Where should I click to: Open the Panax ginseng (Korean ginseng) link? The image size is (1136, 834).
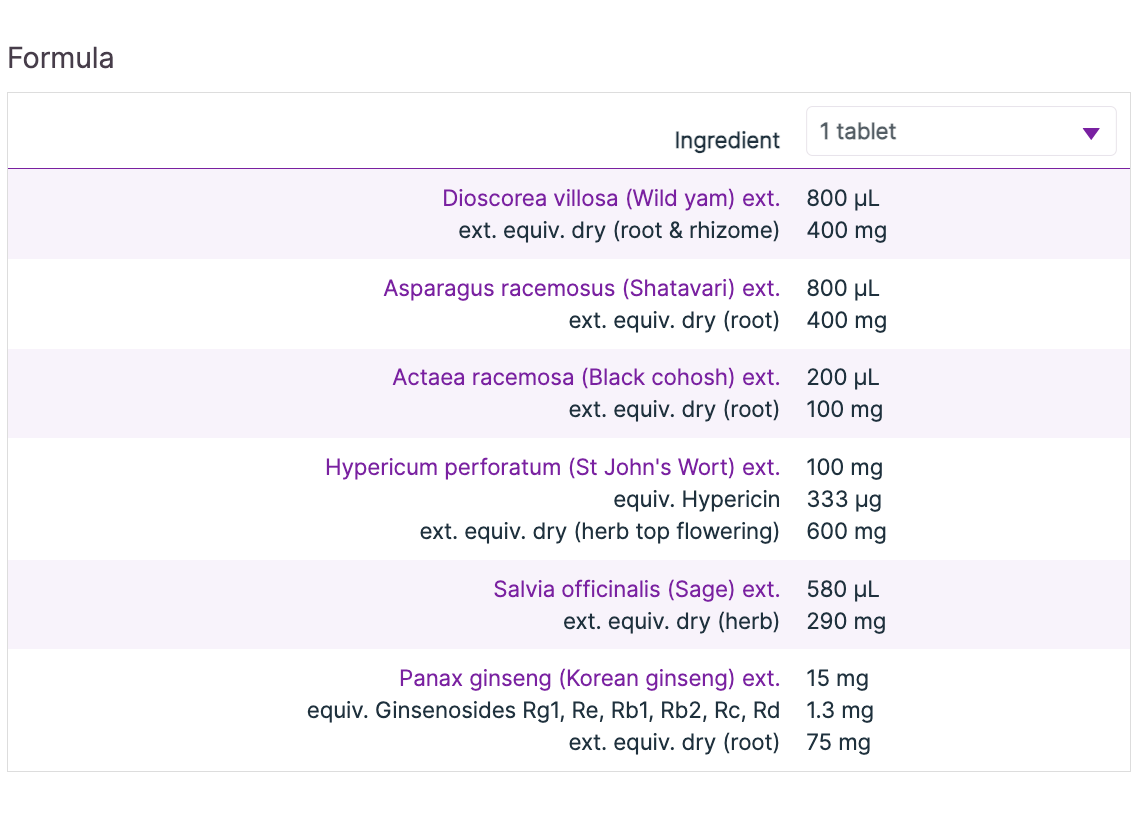point(589,678)
